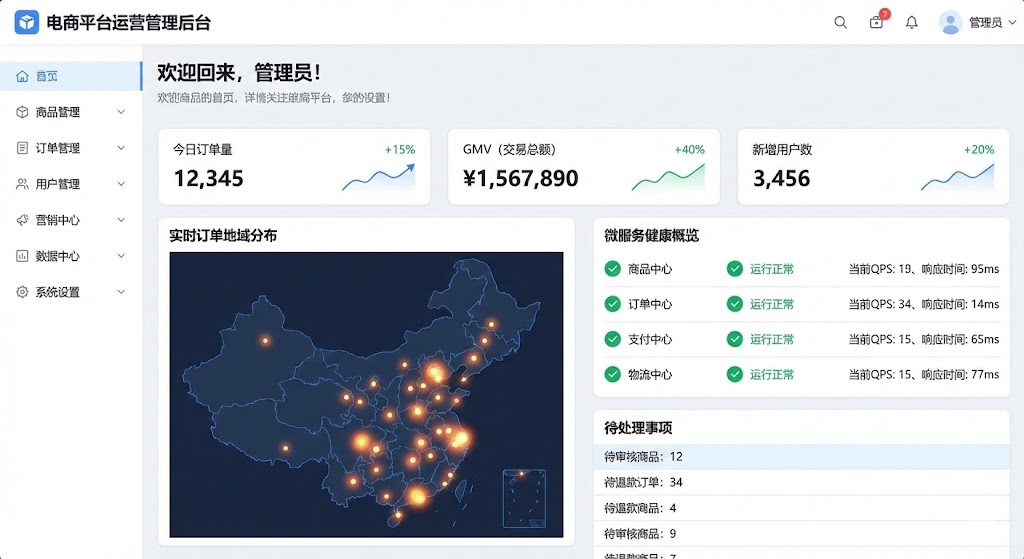The height and width of the screenshot is (559, 1024).
Task: Open the 商品管理 menu item
Action: click(71, 112)
